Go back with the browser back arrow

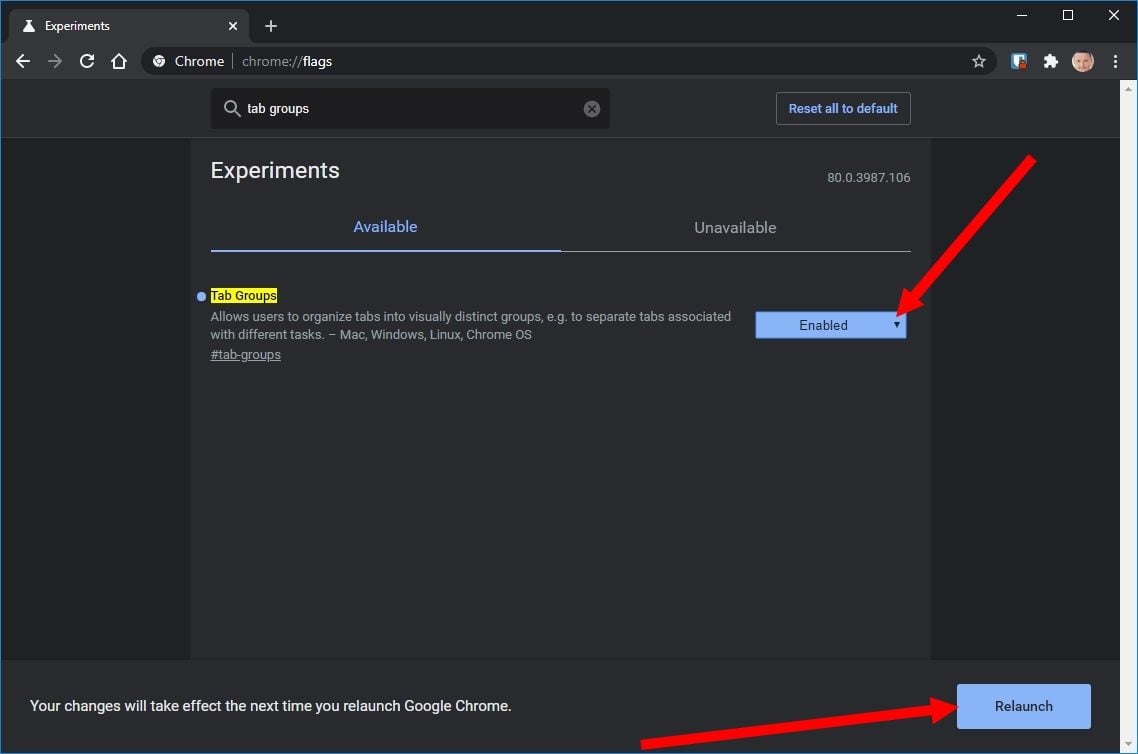[23, 62]
